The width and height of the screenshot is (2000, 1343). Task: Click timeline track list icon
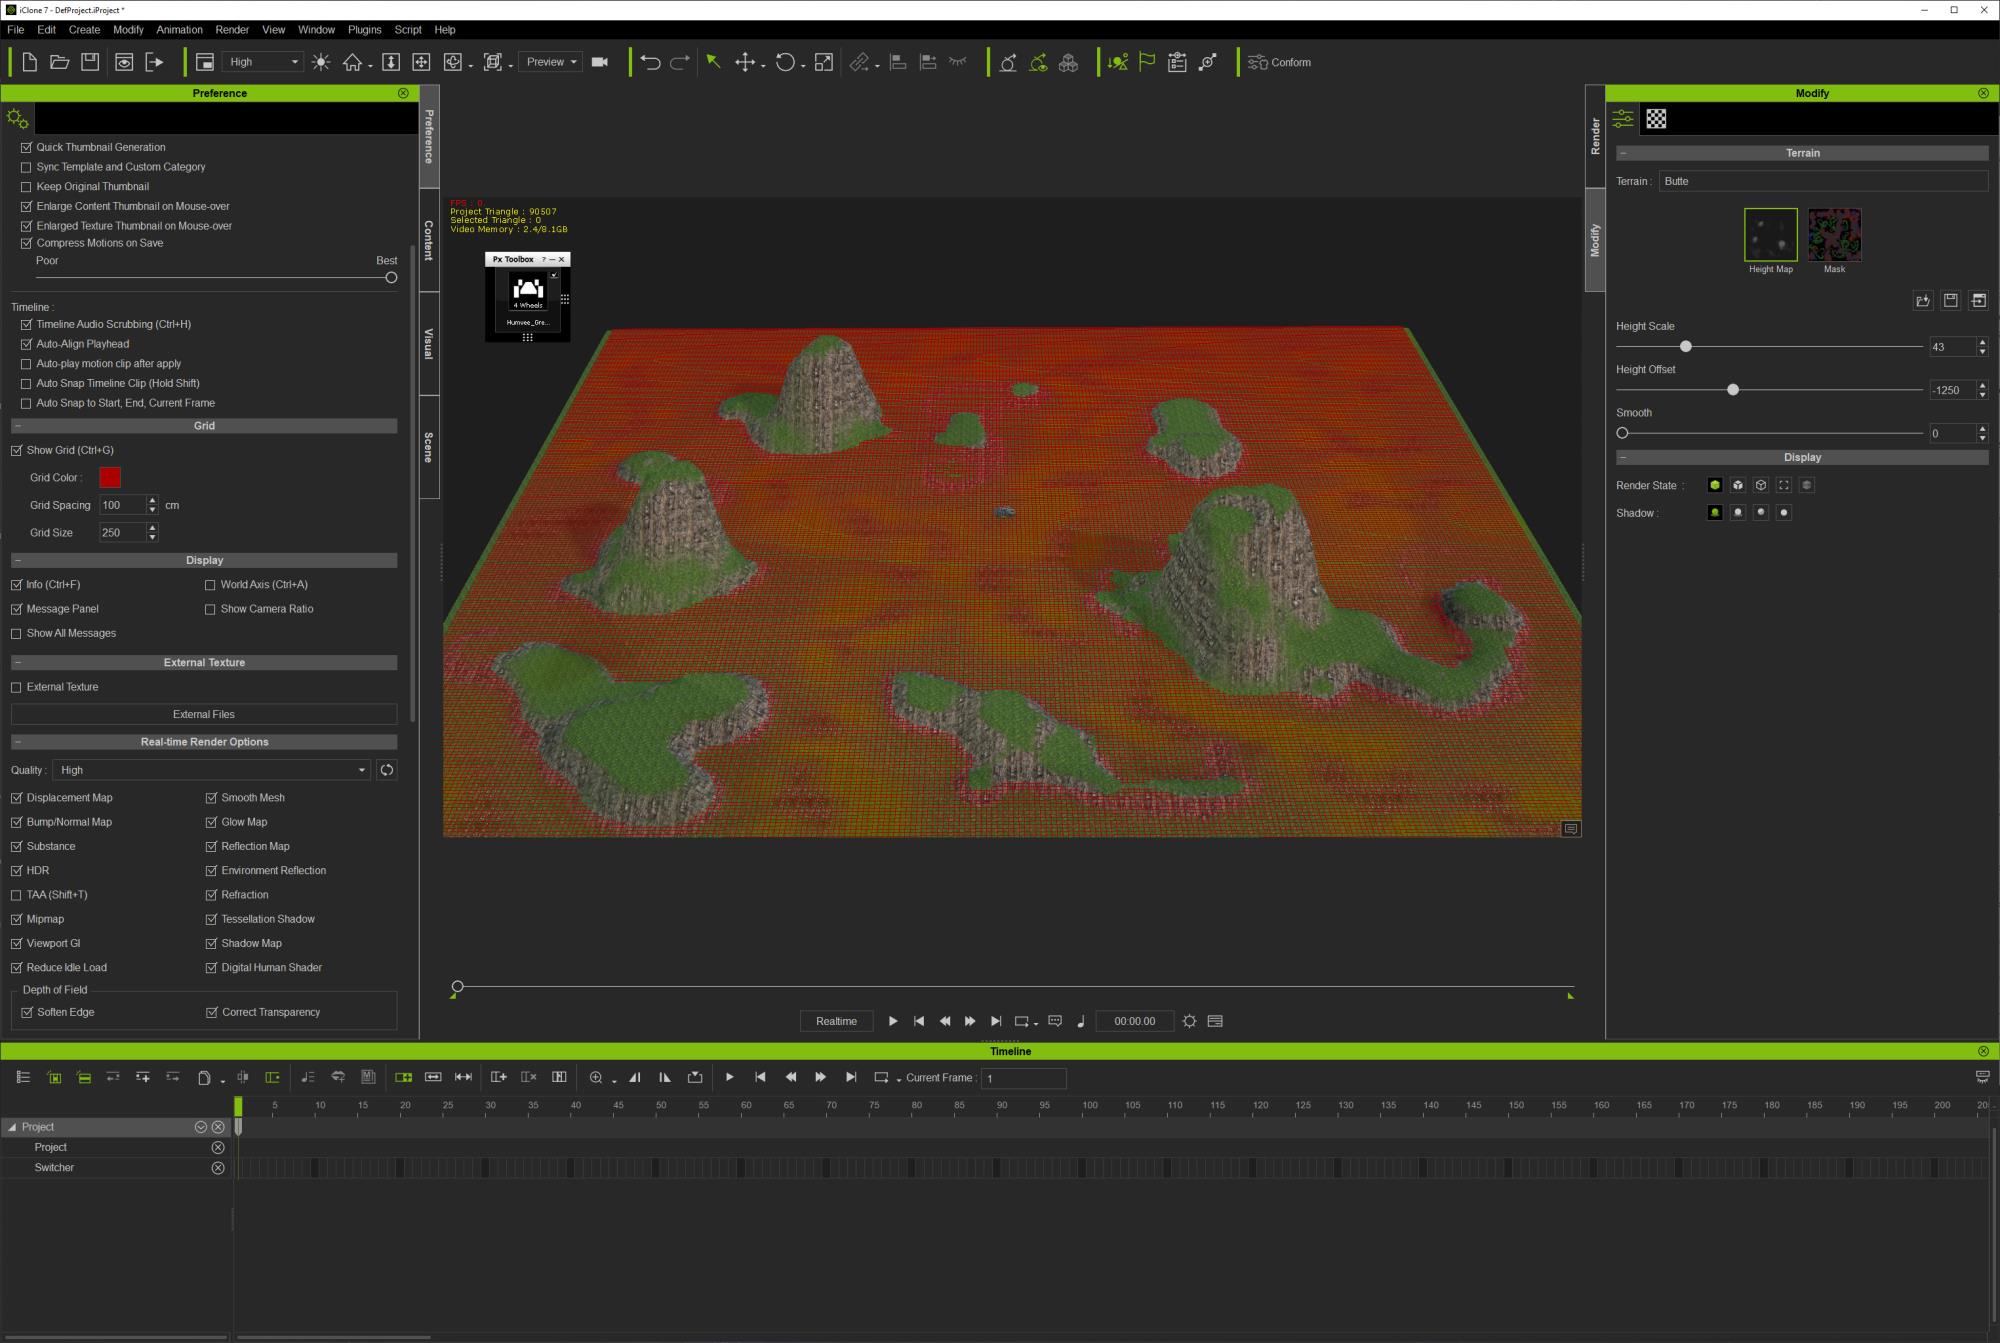tap(23, 1077)
